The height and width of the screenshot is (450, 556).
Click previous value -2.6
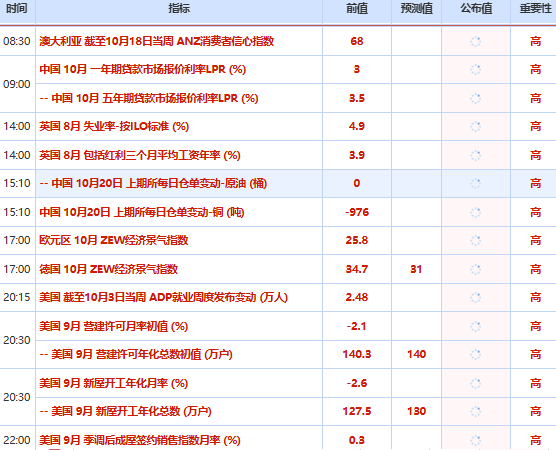(x=357, y=383)
